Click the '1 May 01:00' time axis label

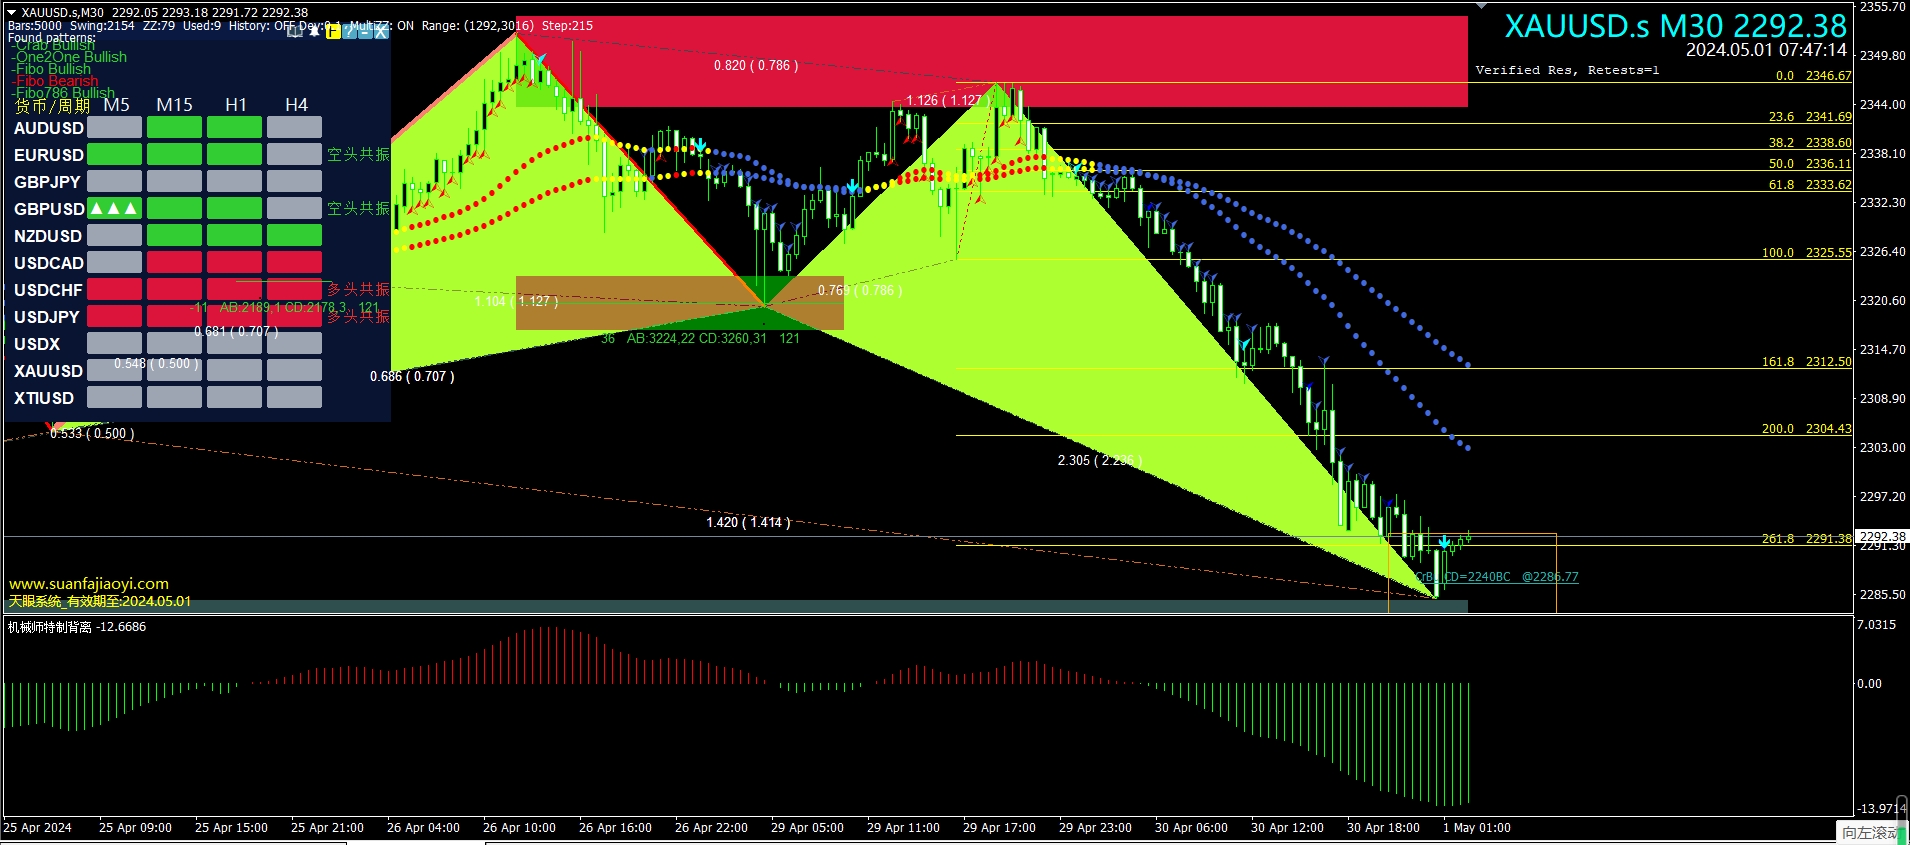(x=1476, y=828)
